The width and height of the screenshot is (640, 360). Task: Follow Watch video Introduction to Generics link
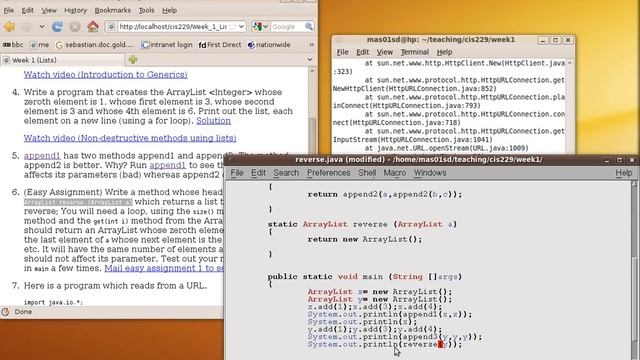point(105,75)
